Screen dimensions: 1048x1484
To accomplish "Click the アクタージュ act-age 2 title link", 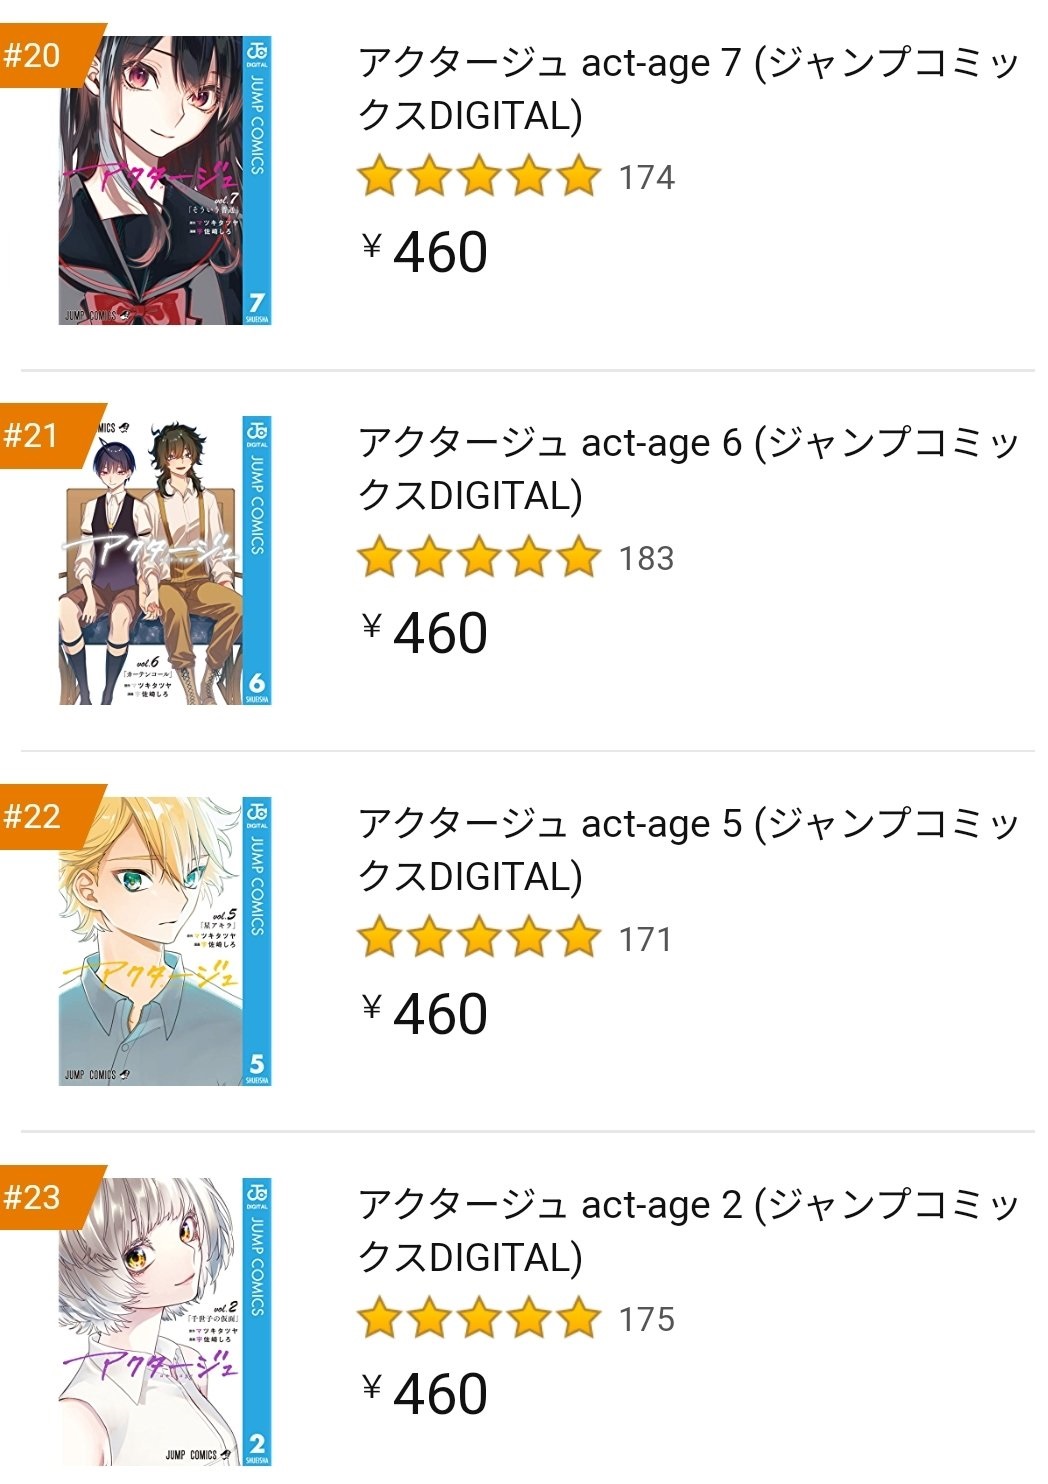I will (687, 1231).
